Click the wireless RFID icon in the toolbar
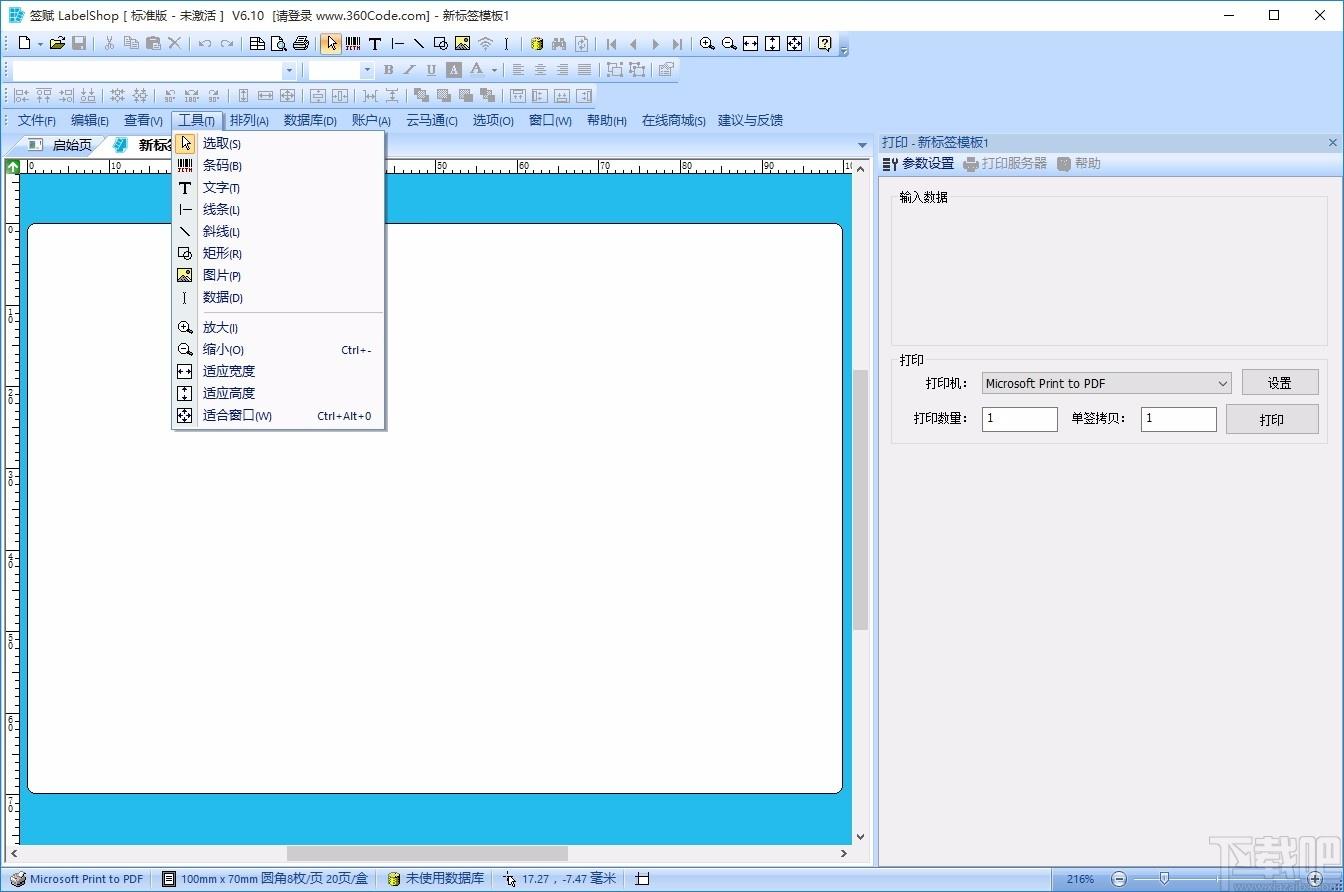This screenshot has width=1344, height=892. point(485,43)
